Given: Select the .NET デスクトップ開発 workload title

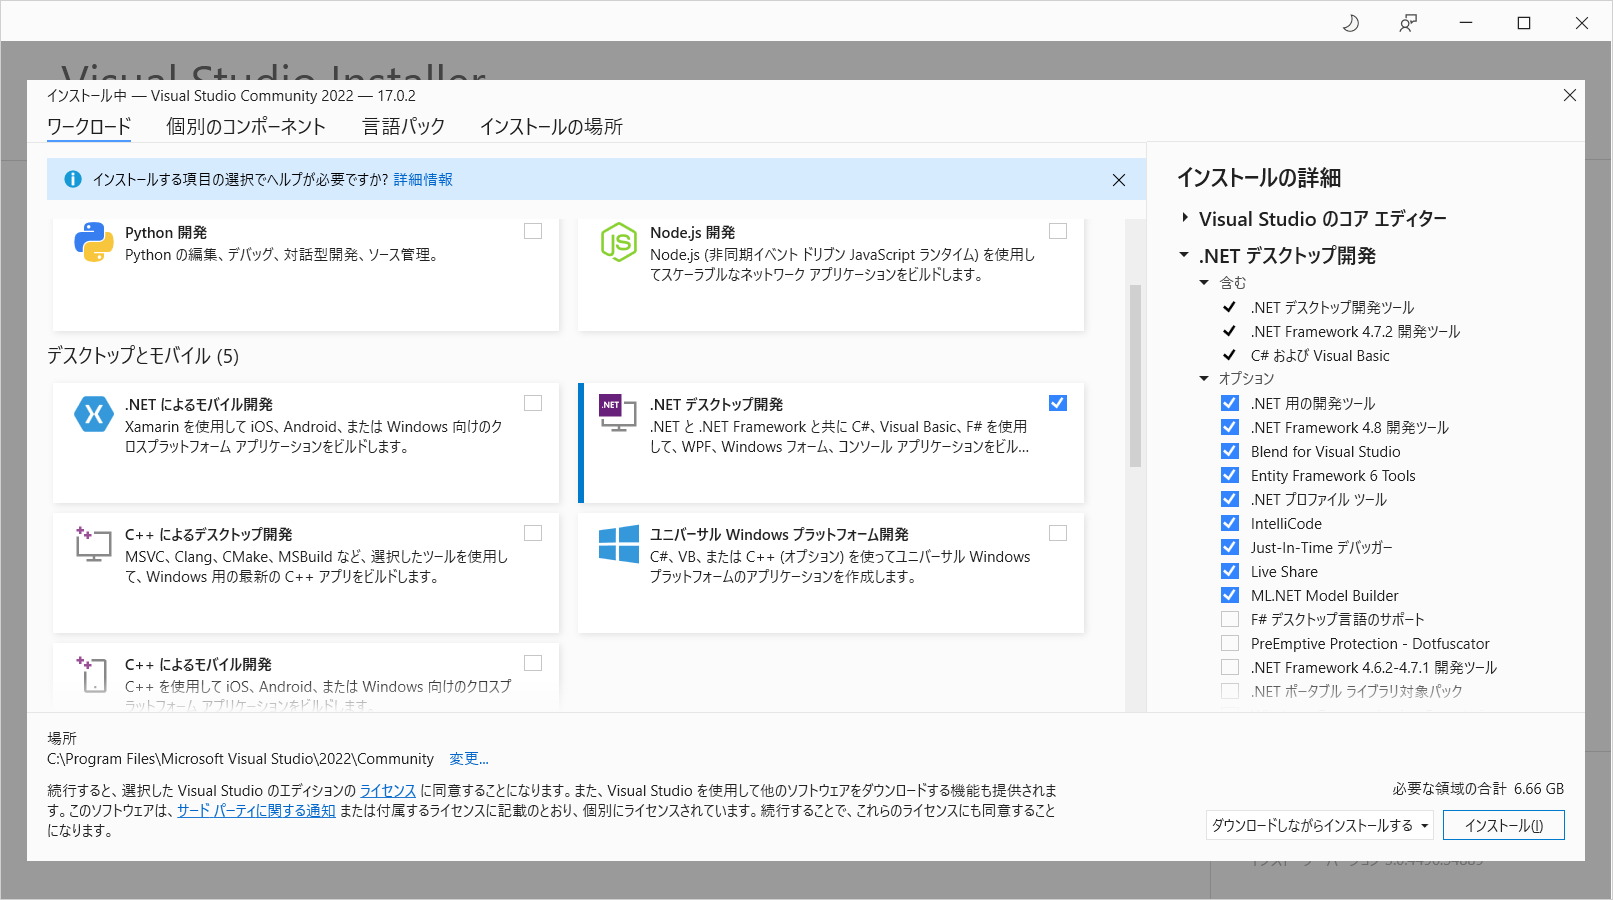Looking at the screenshot, I should (716, 404).
